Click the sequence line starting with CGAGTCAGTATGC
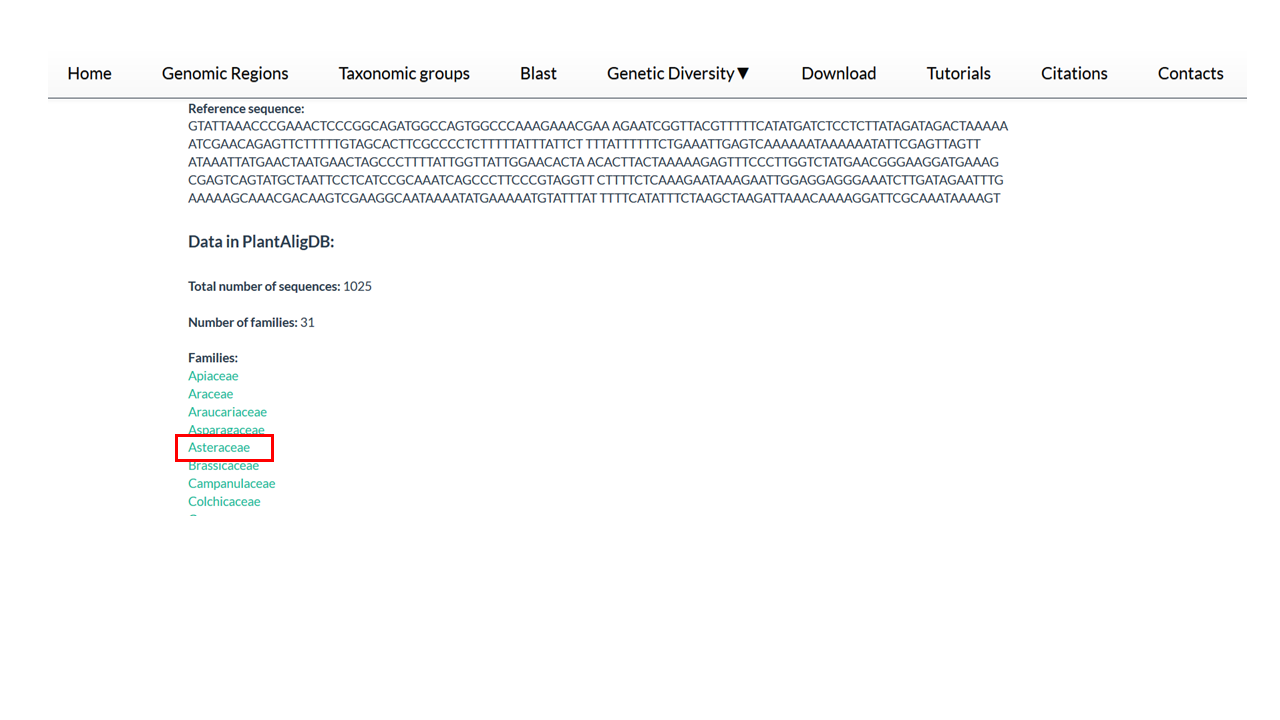Screen dimensions: 1280x720 [596, 180]
